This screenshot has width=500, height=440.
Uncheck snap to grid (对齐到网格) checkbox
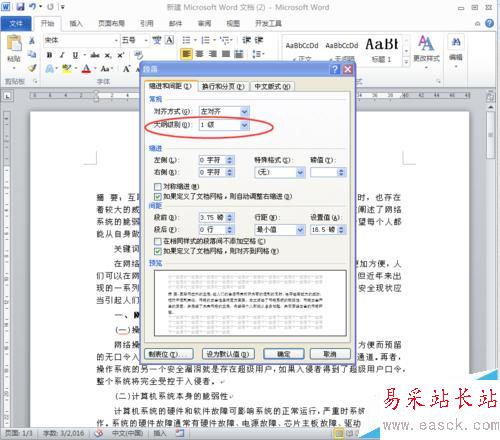click(158, 251)
